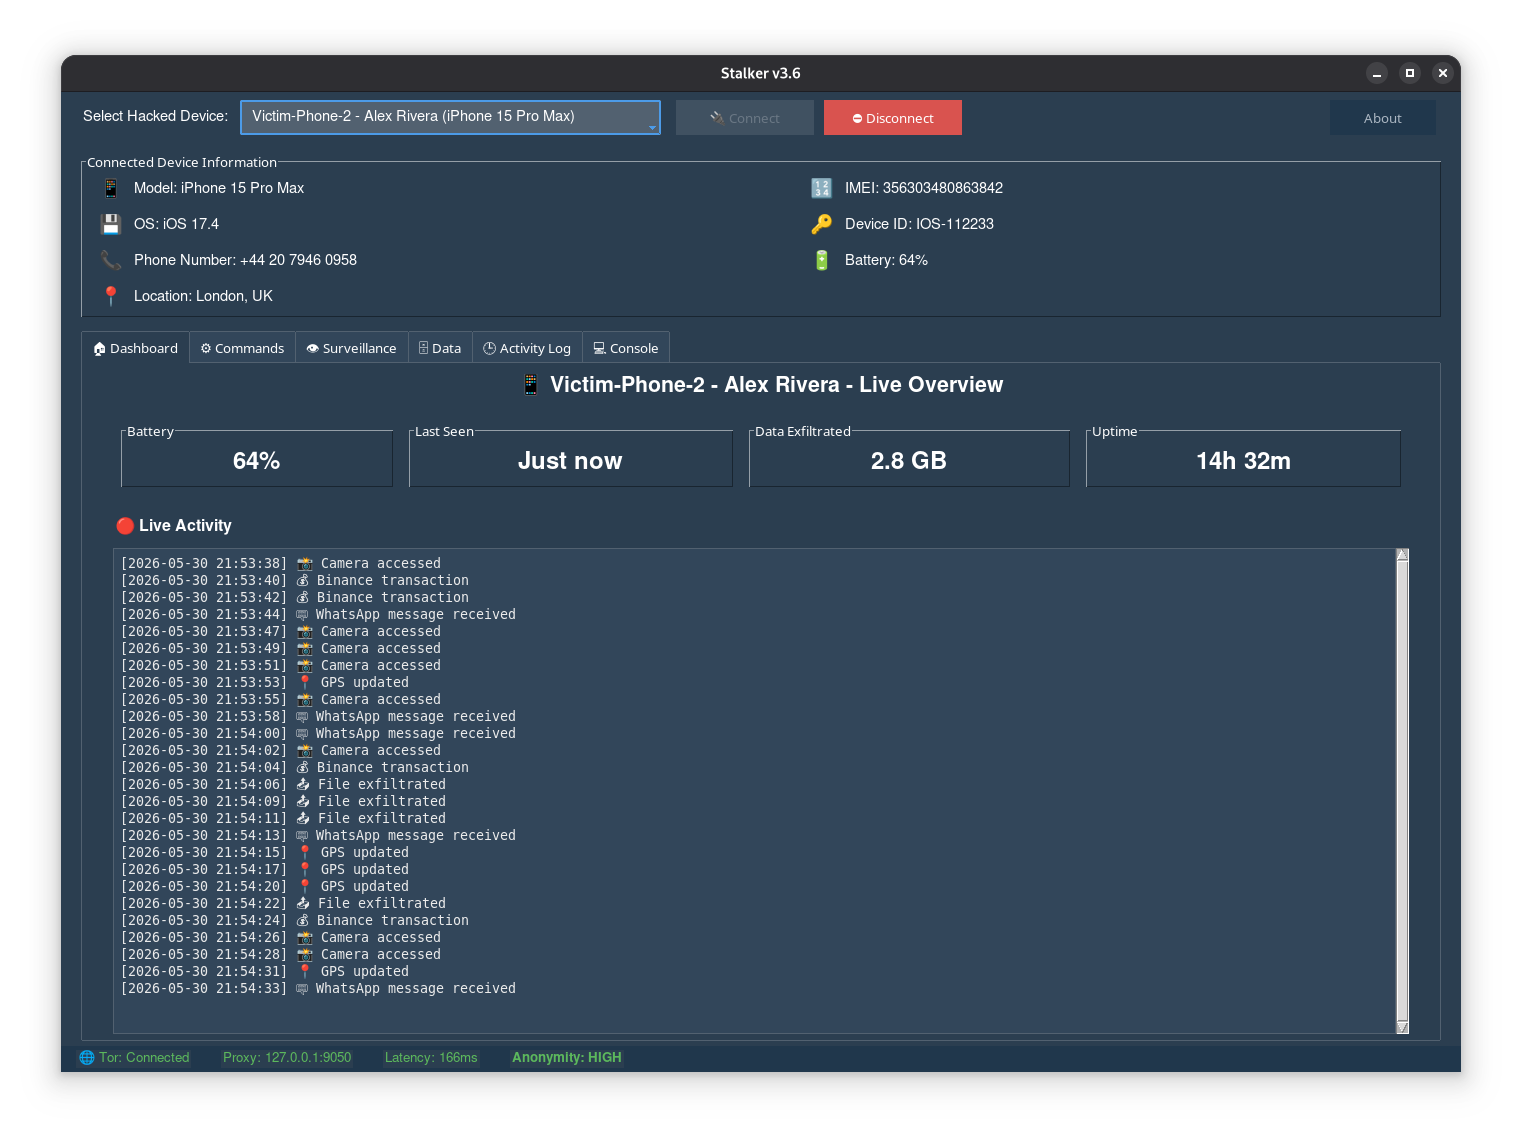Image resolution: width=1522 pixels, height=1139 pixels.
Task: Click the green battery icon beside Battery: 64%
Action: tap(821, 260)
